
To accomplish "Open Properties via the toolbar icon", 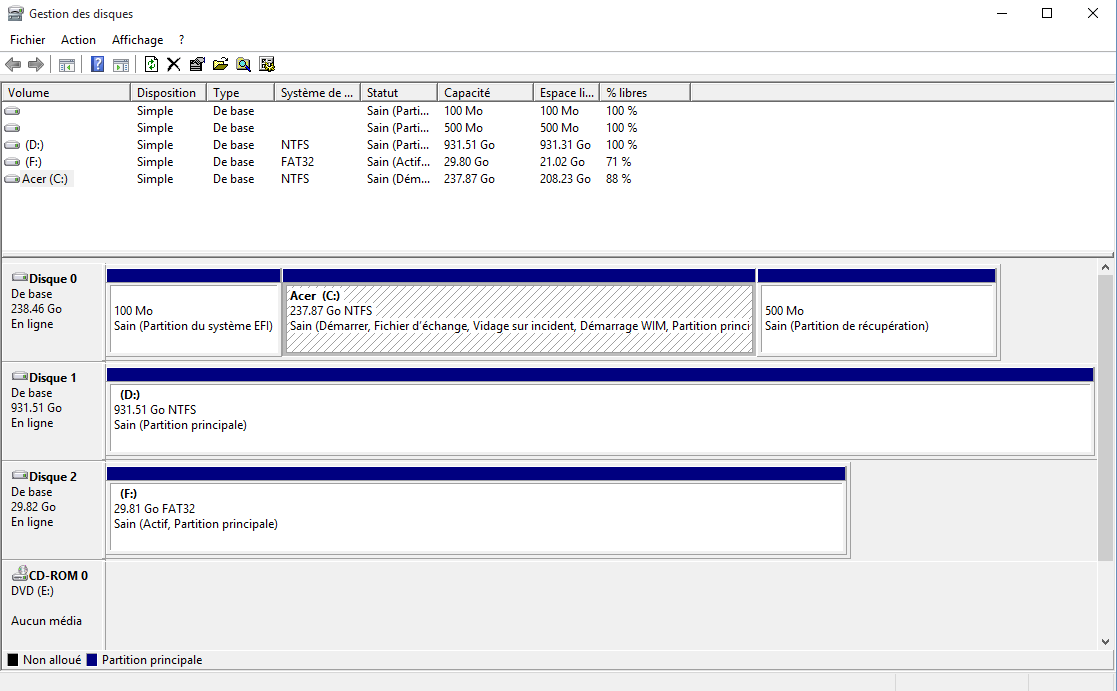I will [x=197, y=65].
